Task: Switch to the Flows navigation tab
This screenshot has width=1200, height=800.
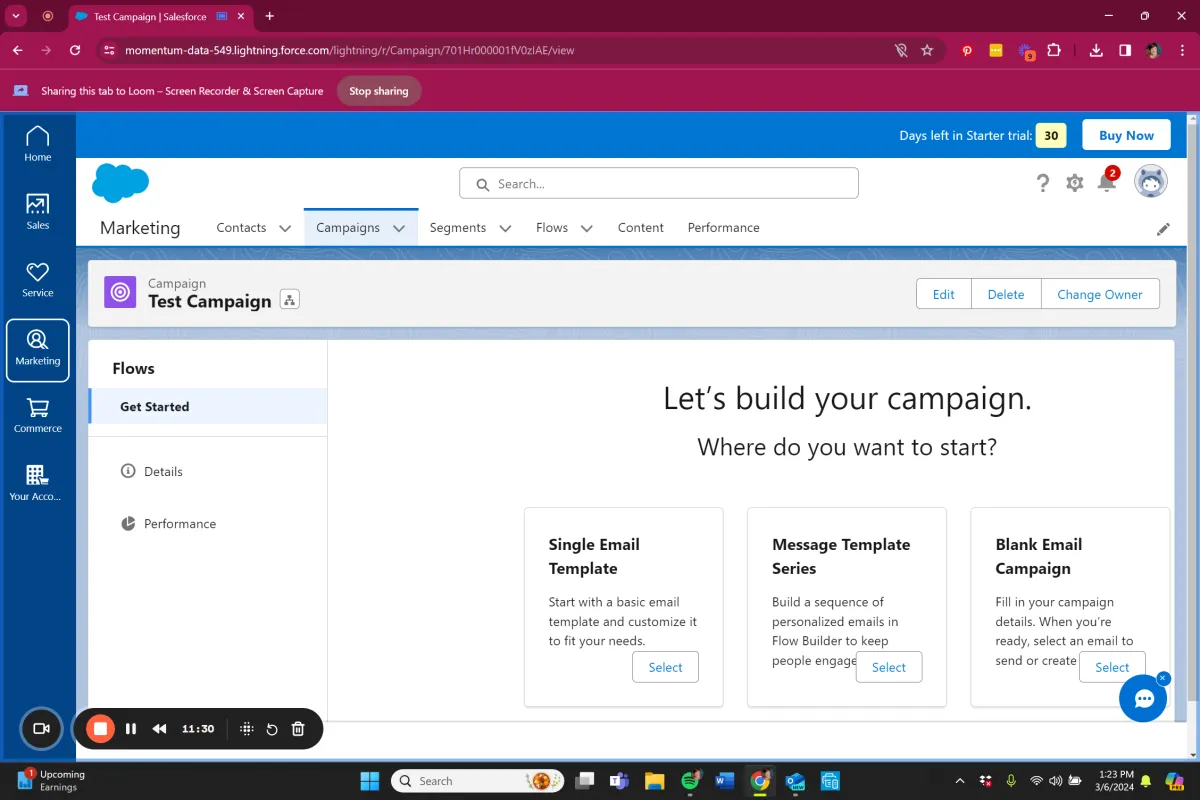Action: 552,228
